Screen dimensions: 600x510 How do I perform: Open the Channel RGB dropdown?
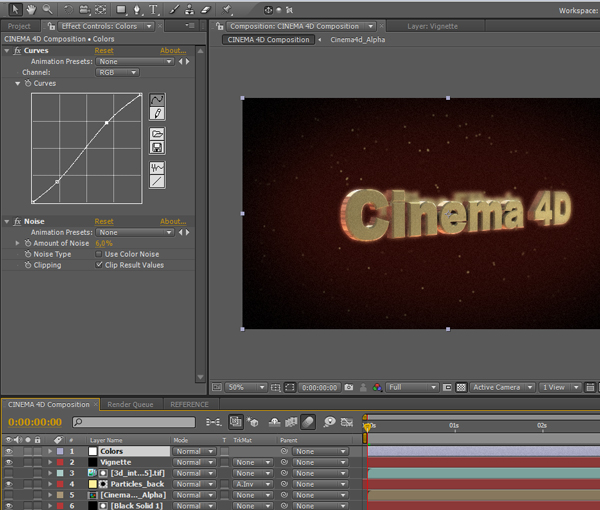click(x=117, y=72)
